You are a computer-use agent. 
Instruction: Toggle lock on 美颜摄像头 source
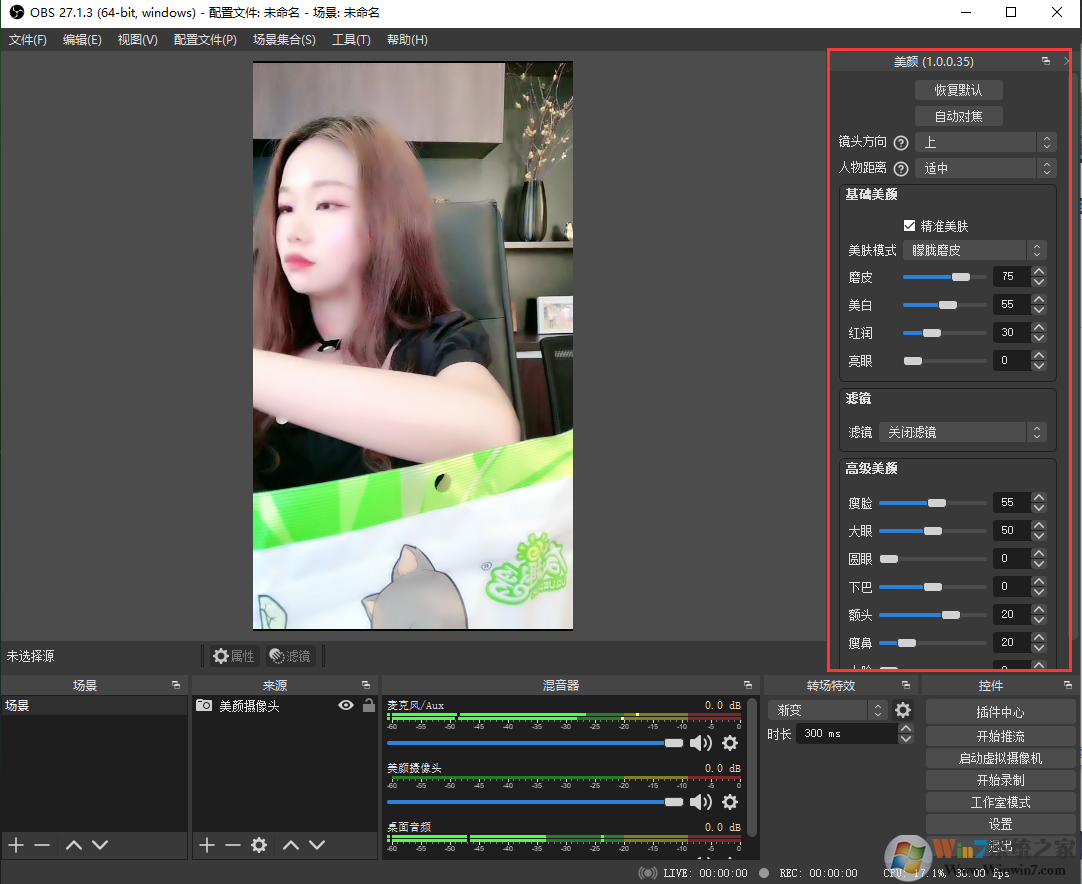(x=369, y=705)
